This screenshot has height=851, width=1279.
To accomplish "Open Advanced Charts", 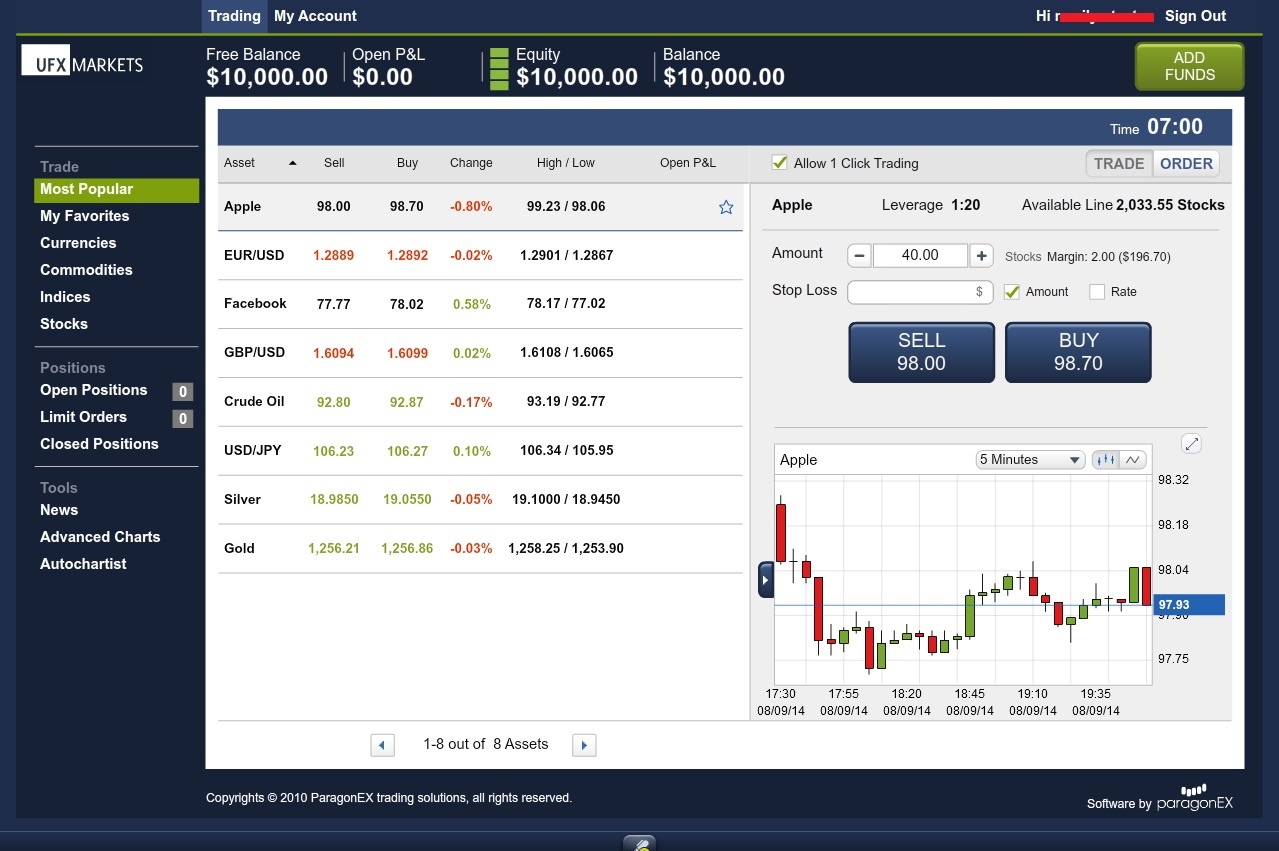I will (x=100, y=537).
